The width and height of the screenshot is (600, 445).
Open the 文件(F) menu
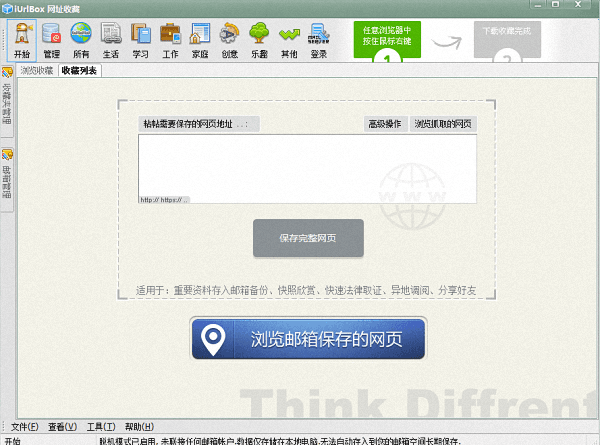[x=25, y=426]
